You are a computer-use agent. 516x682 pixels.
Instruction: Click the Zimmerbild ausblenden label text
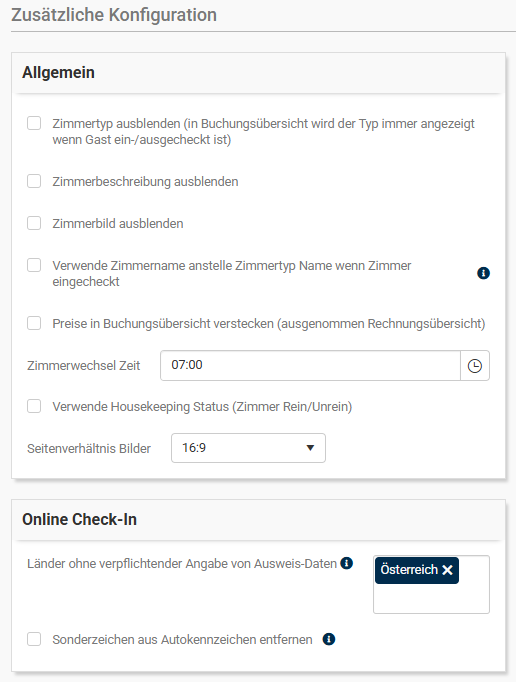118,224
